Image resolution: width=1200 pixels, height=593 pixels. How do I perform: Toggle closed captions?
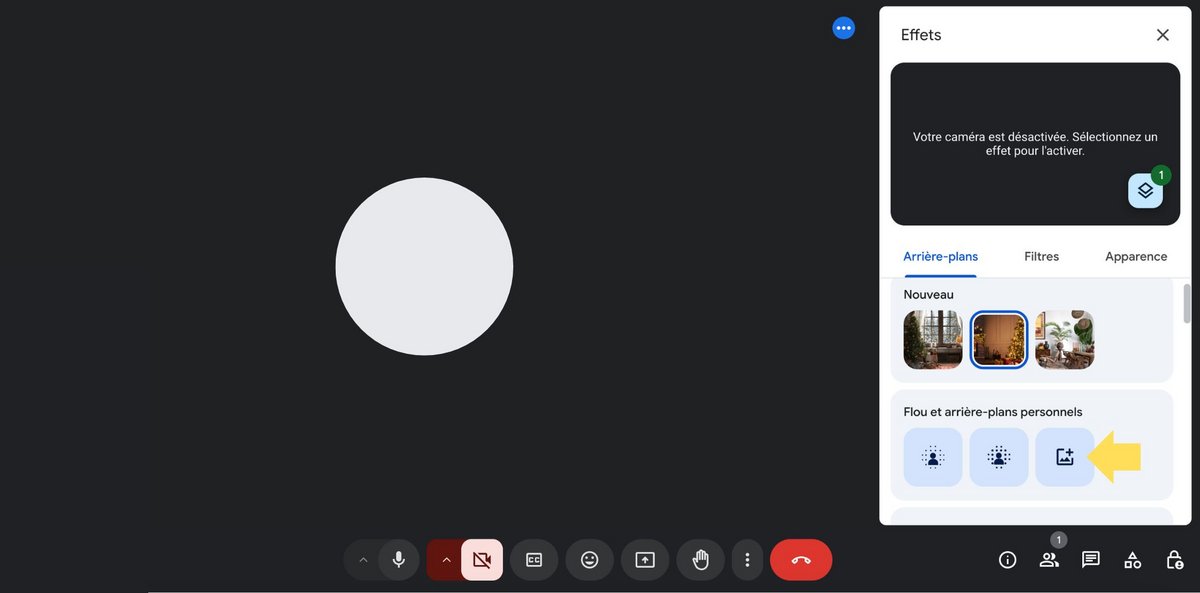[x=534, y=560]
